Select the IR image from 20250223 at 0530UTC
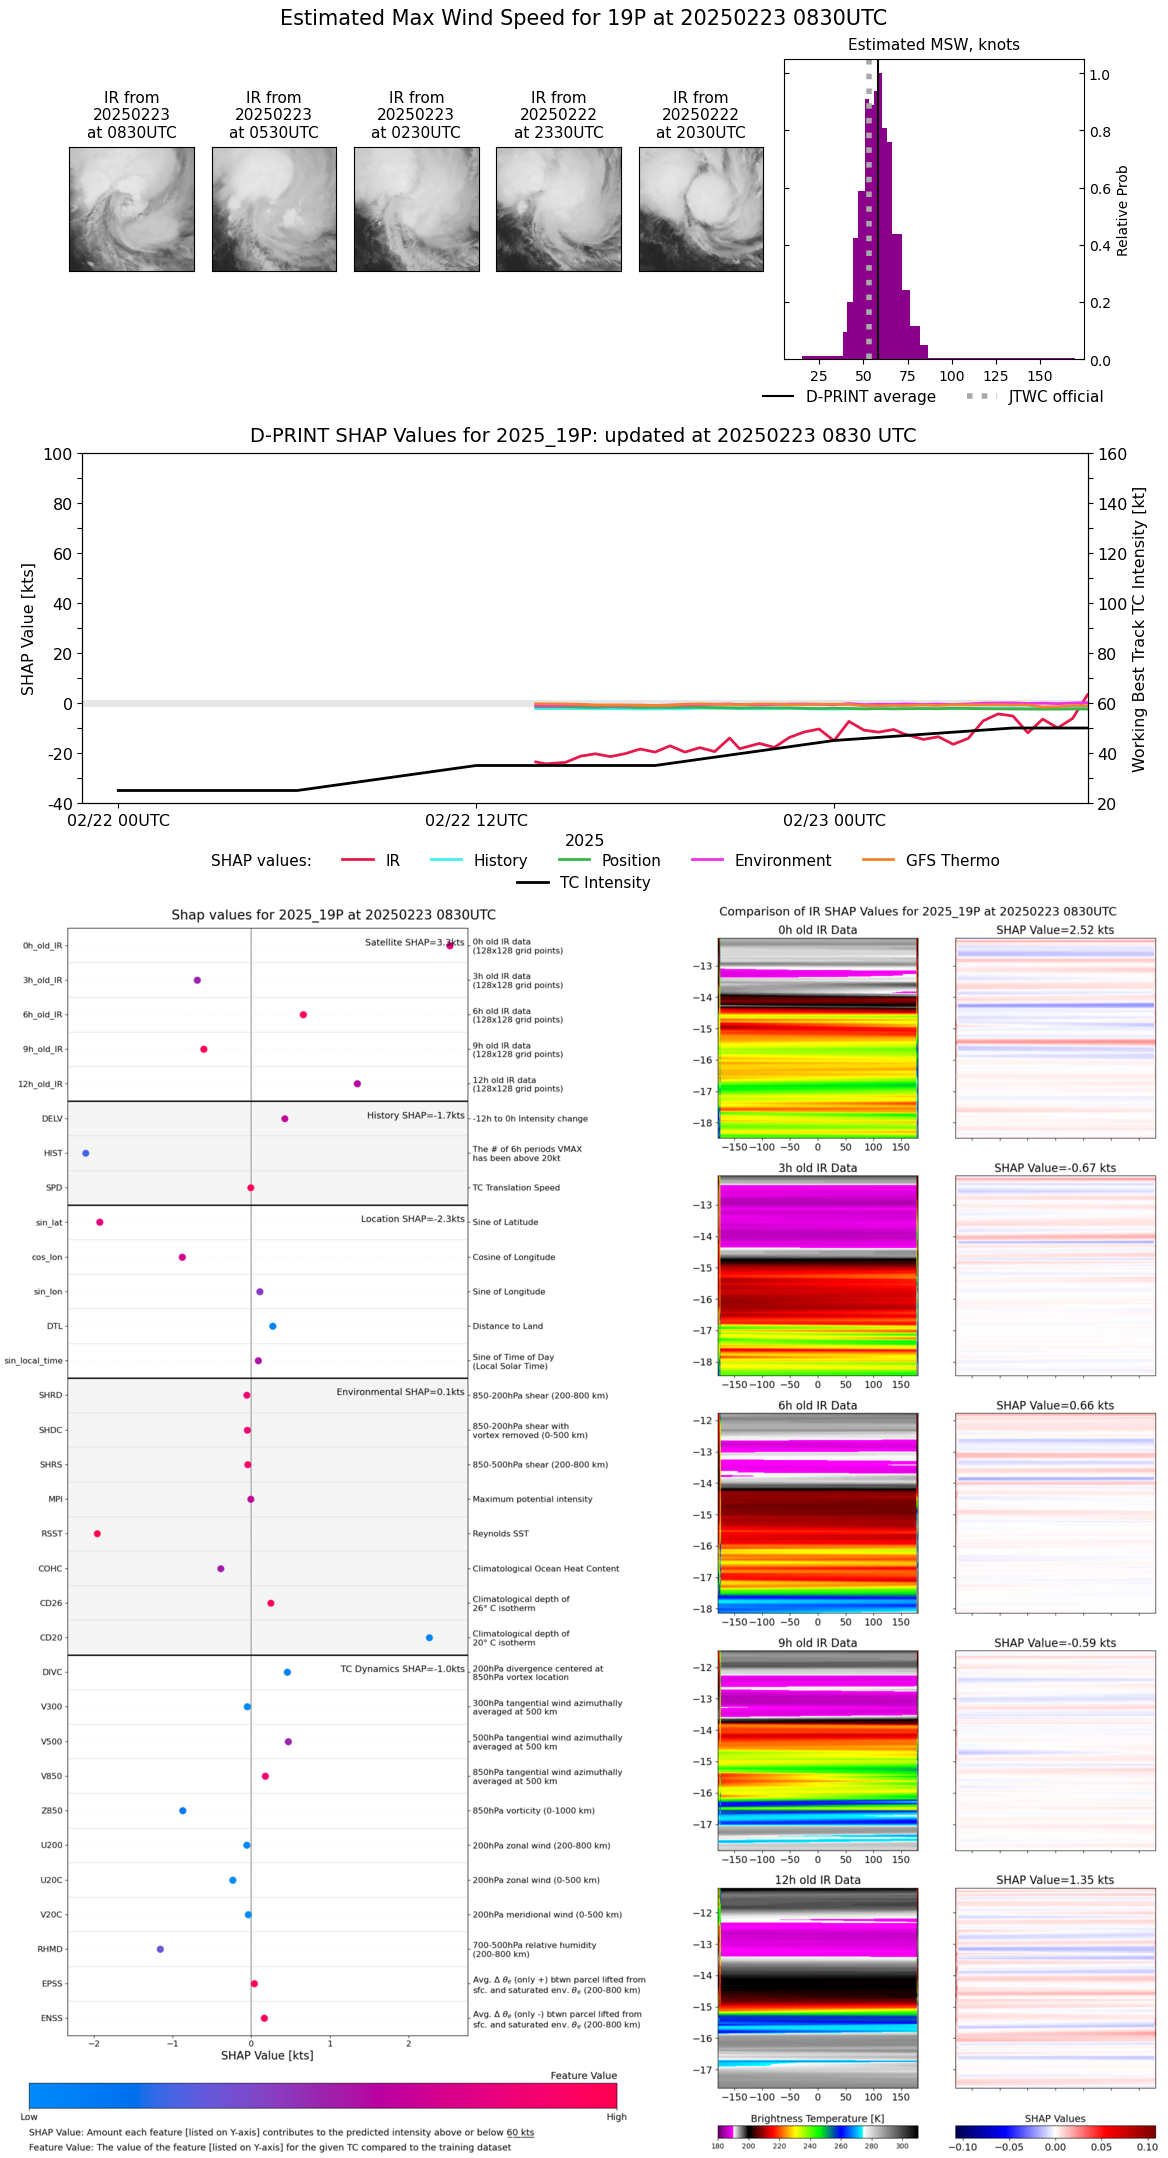 click(x=273, y=209)
